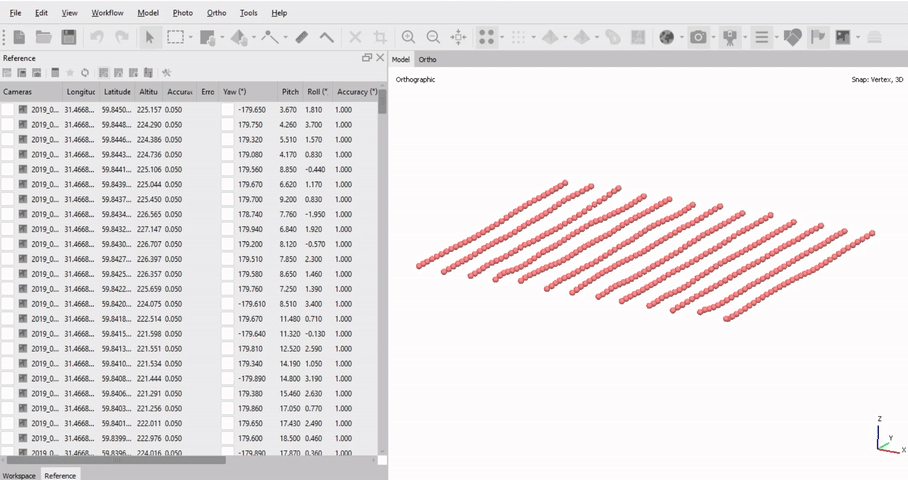Open the Point Cloud view dropdown arrow

(502, 38)
